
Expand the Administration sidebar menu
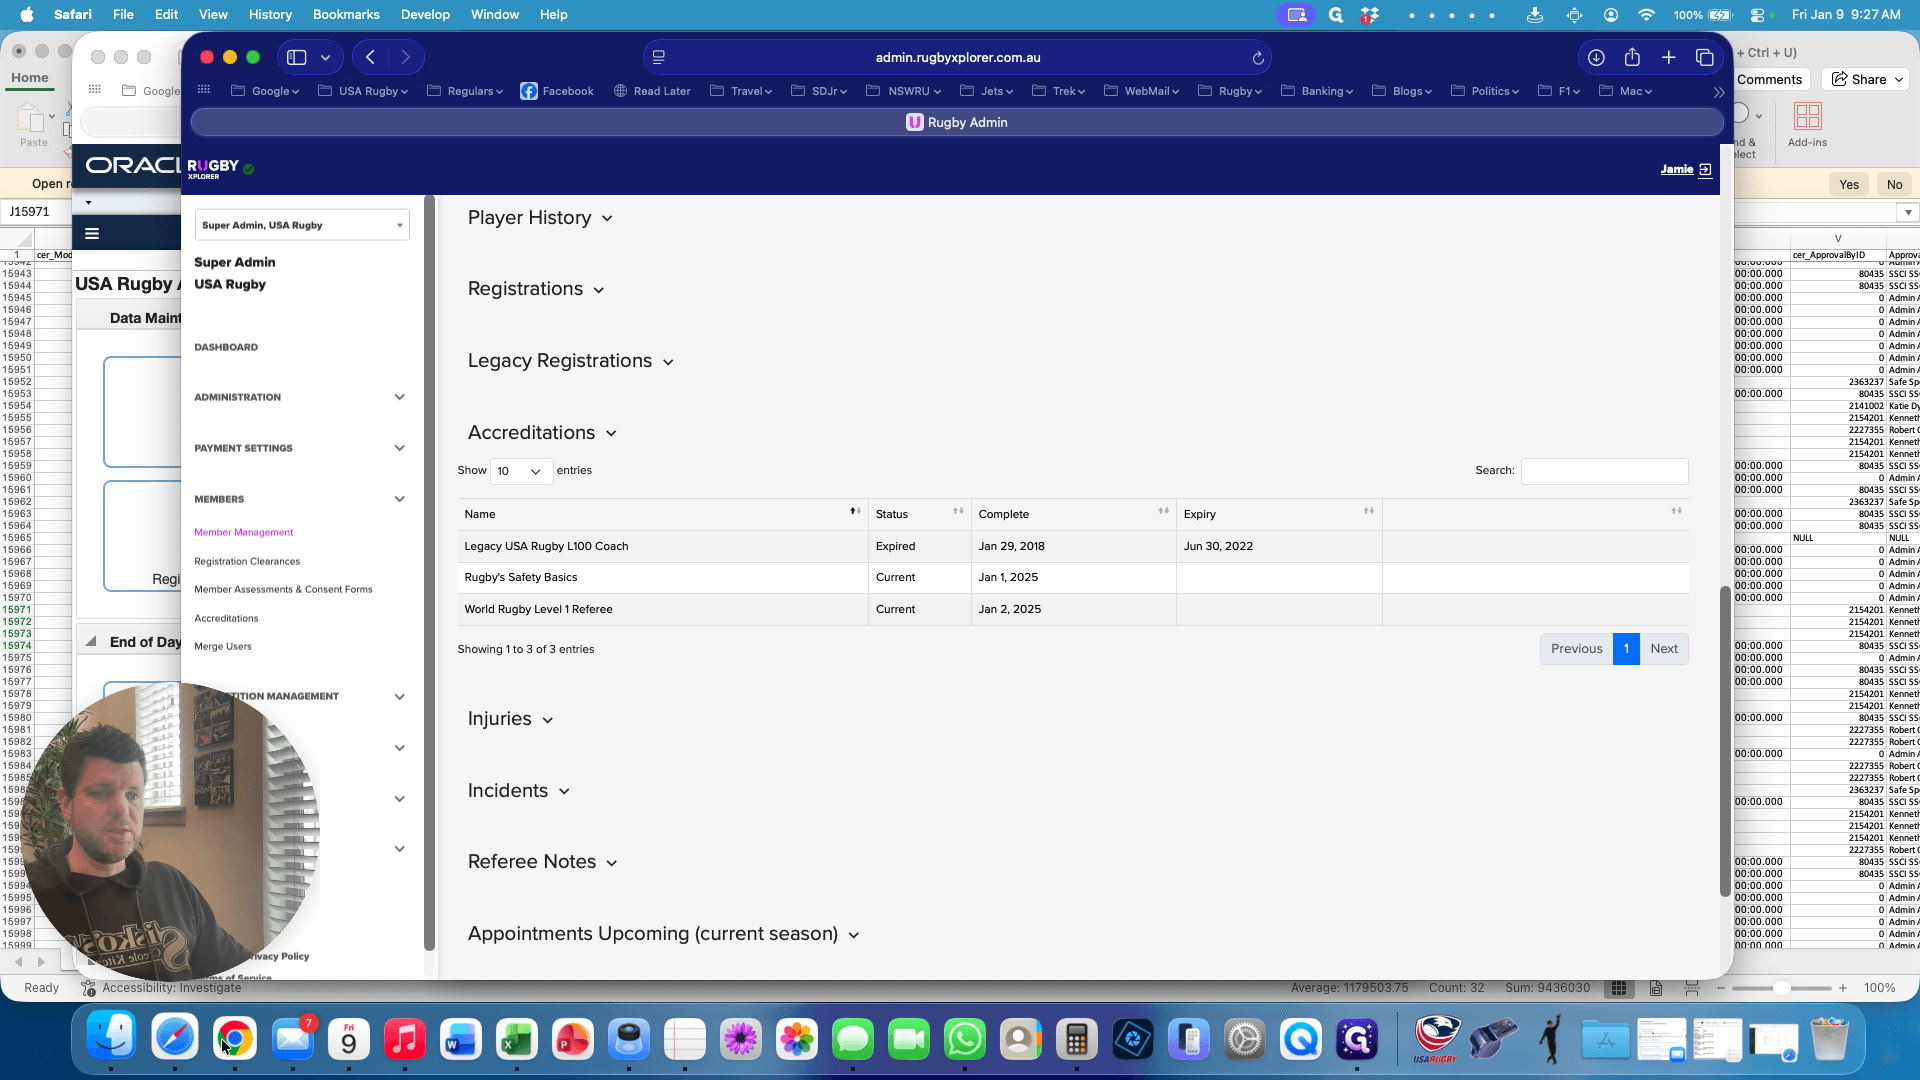click(x=300, y=397)
